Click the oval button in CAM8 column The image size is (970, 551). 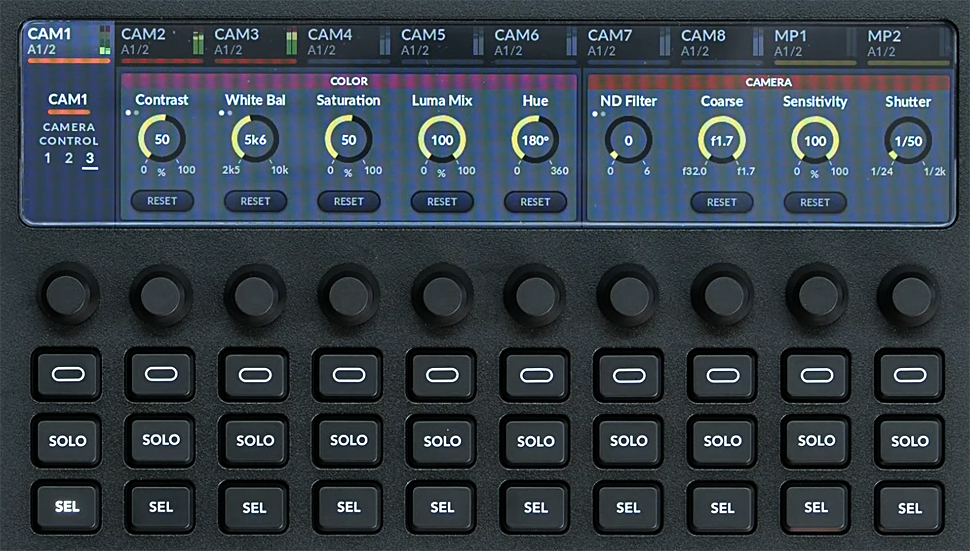point(723,375)
